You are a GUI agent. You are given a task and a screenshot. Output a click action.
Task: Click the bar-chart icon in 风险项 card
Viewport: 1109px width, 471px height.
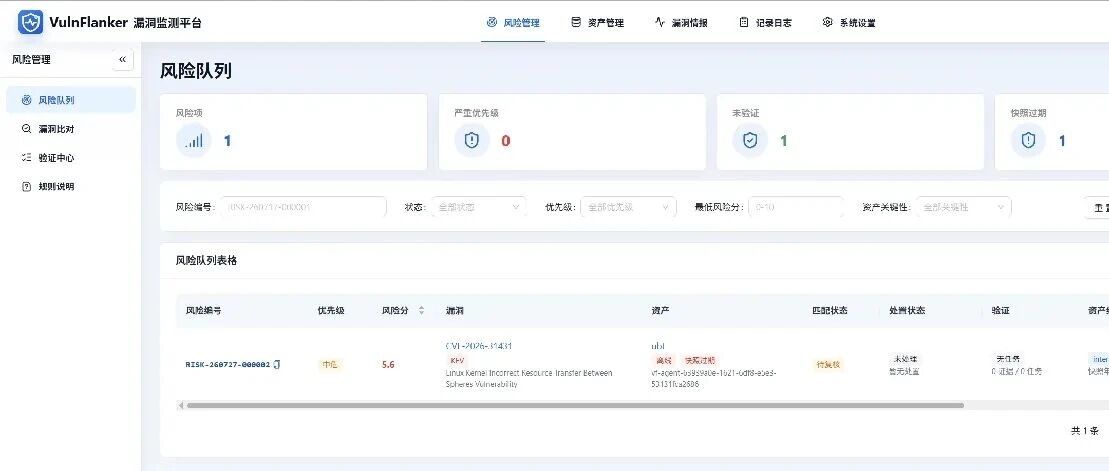[x=194, y=141]
